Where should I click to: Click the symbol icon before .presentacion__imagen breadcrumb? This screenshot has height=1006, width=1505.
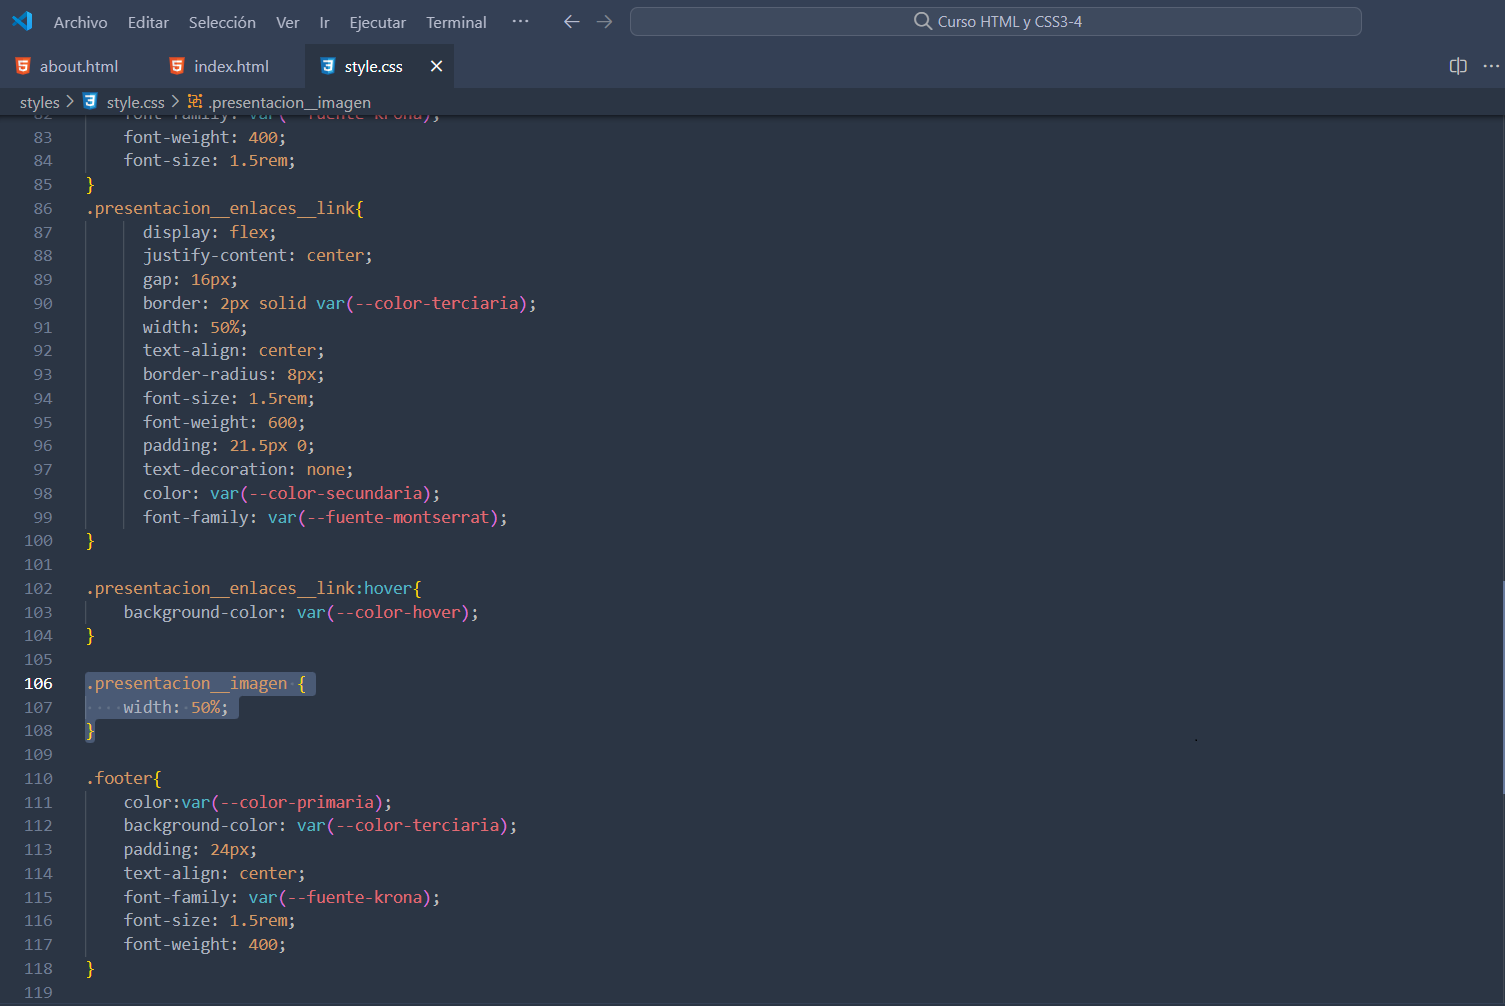click(195, 101)
